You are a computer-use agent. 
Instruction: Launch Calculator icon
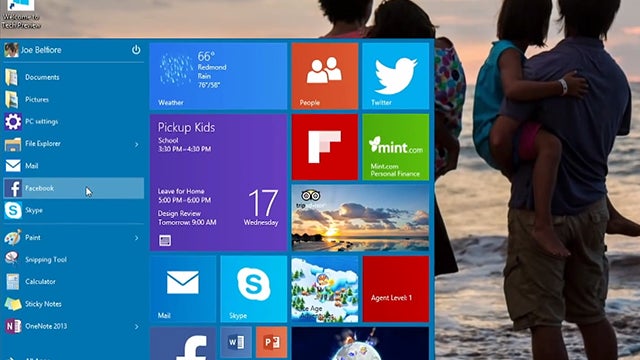point(13,282)
